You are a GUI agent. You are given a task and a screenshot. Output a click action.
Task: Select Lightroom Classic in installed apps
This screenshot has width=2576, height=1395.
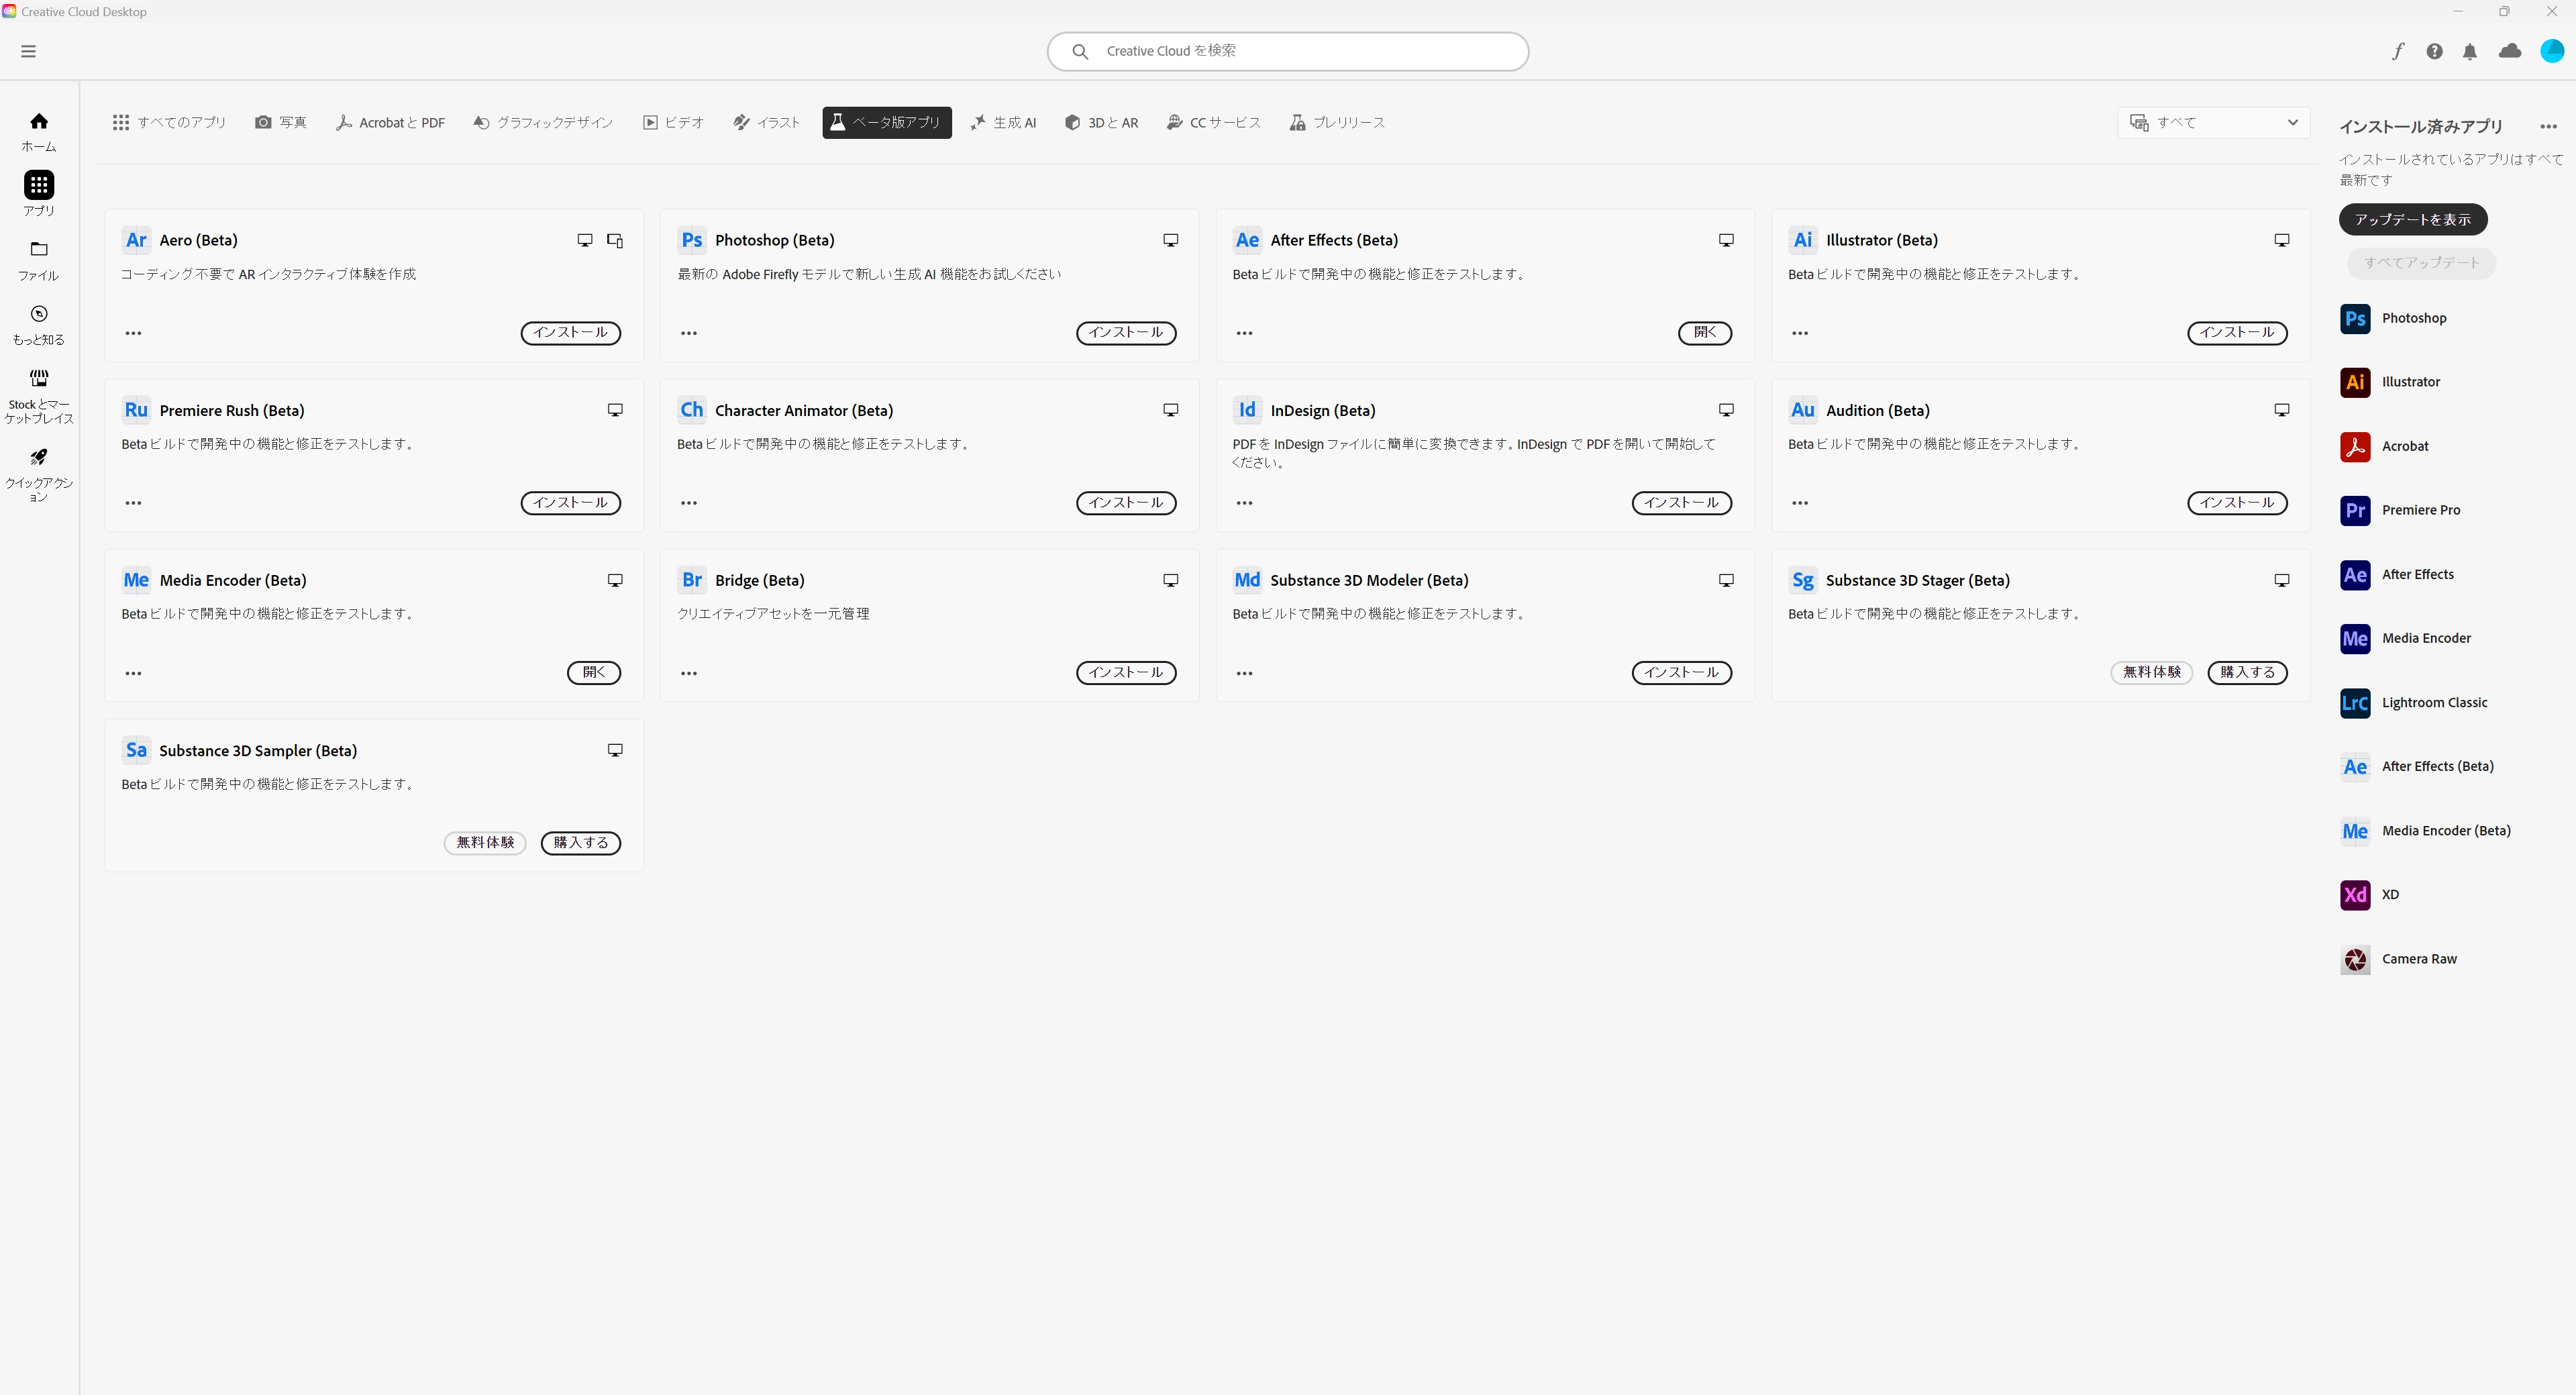2433,702
